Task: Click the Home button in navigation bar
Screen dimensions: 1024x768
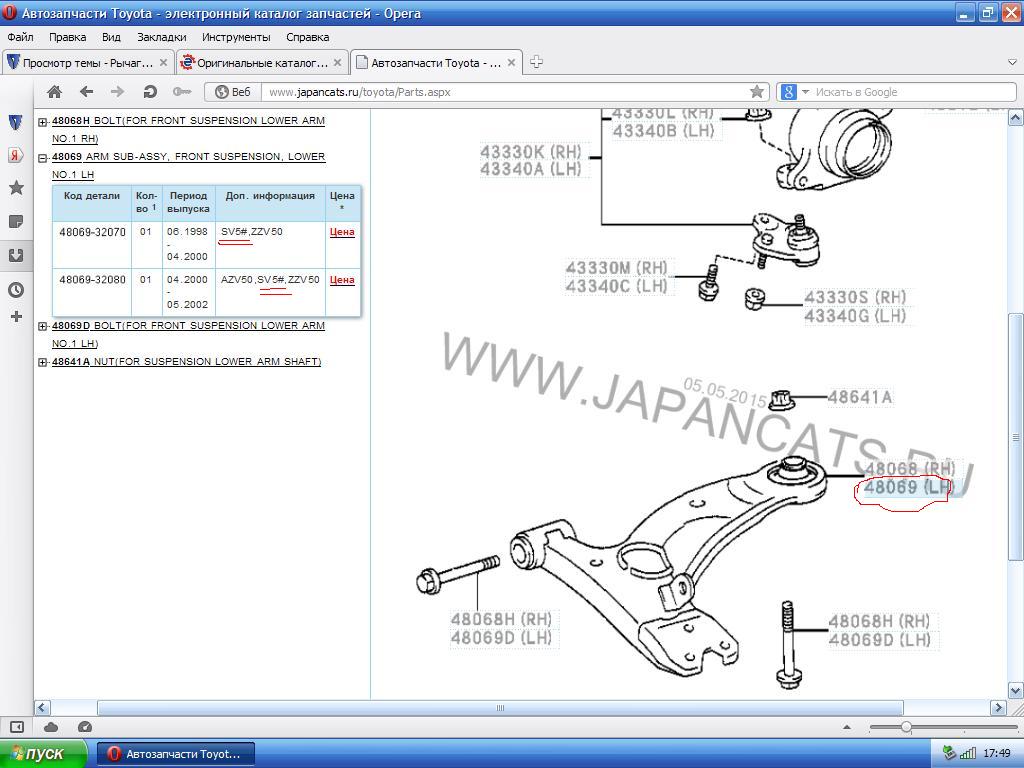Action: pyautogui.click(x=54, y=92)
